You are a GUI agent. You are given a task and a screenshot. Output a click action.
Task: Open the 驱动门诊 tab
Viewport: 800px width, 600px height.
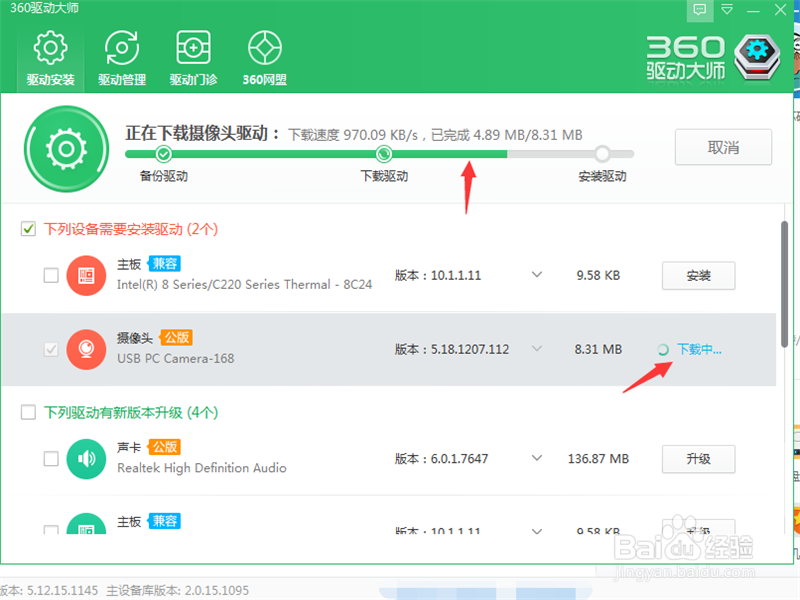[193, 59]
